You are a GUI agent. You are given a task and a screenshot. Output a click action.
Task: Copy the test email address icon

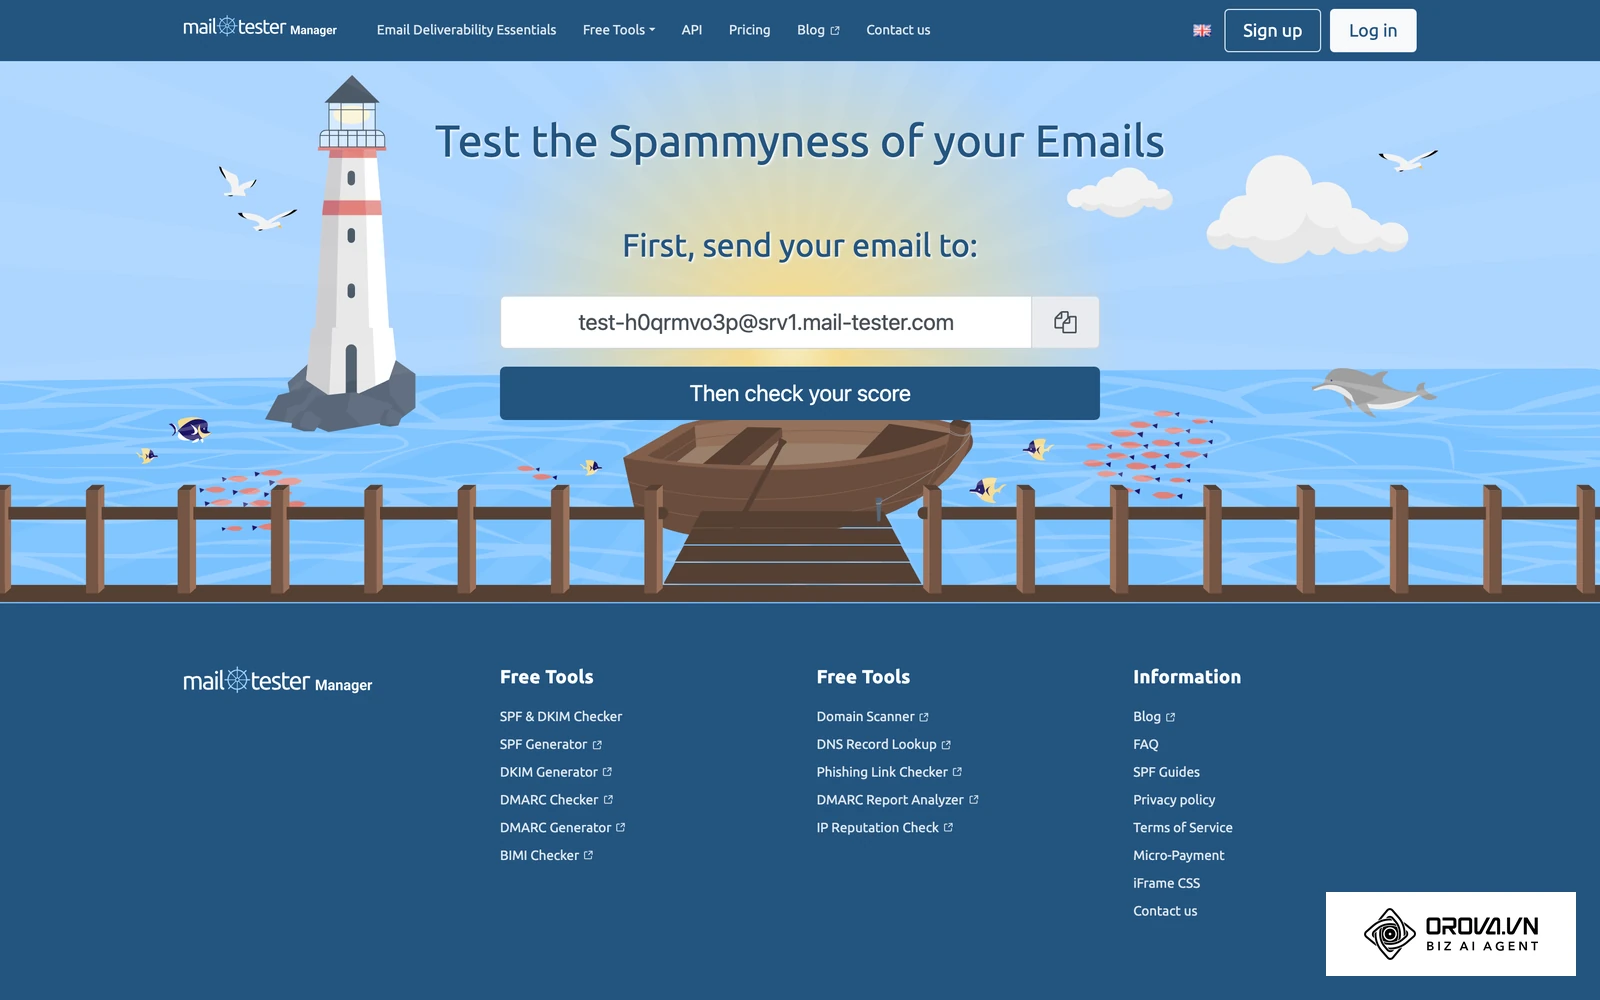coord(1065,322)
